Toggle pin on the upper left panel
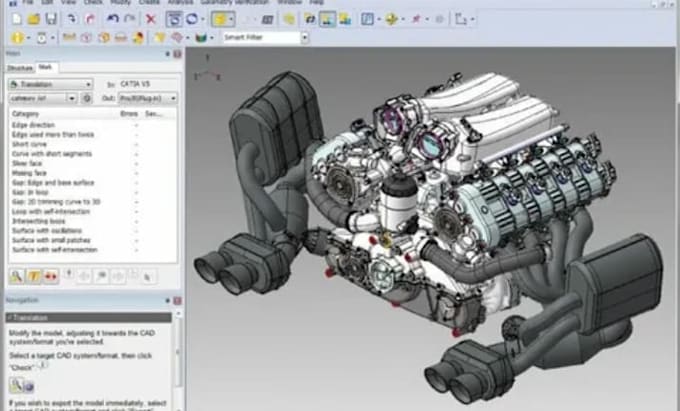Image resolution: width=680 pixels, height=411 pixels. pos(167,54)
